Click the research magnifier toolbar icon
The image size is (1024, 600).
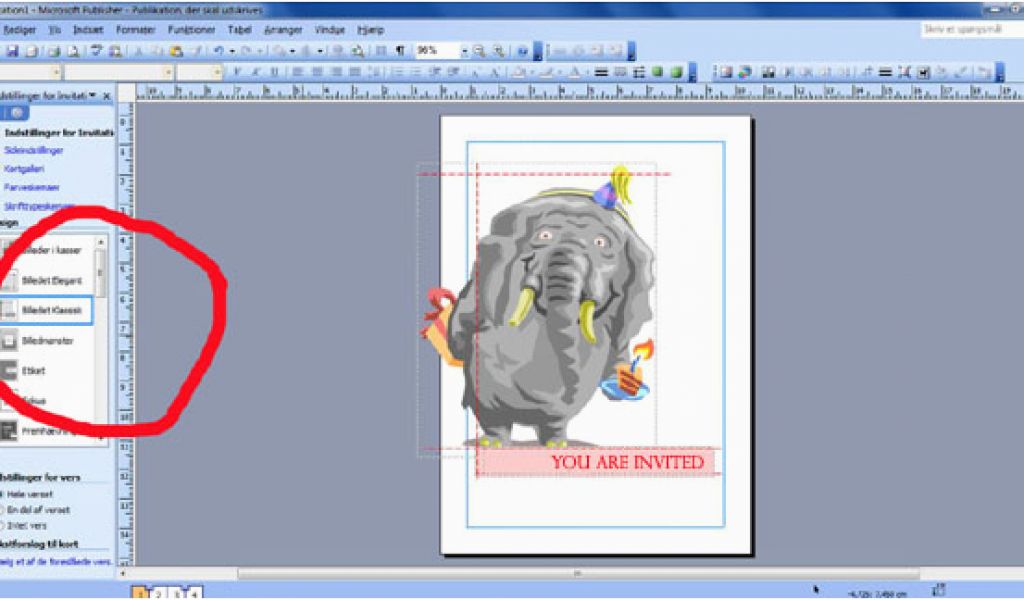pyautogui.click(x=115, y=51)
